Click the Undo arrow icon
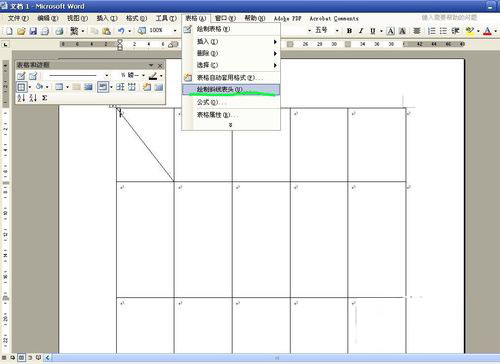 pyautogui.click(x=121, y=31)
